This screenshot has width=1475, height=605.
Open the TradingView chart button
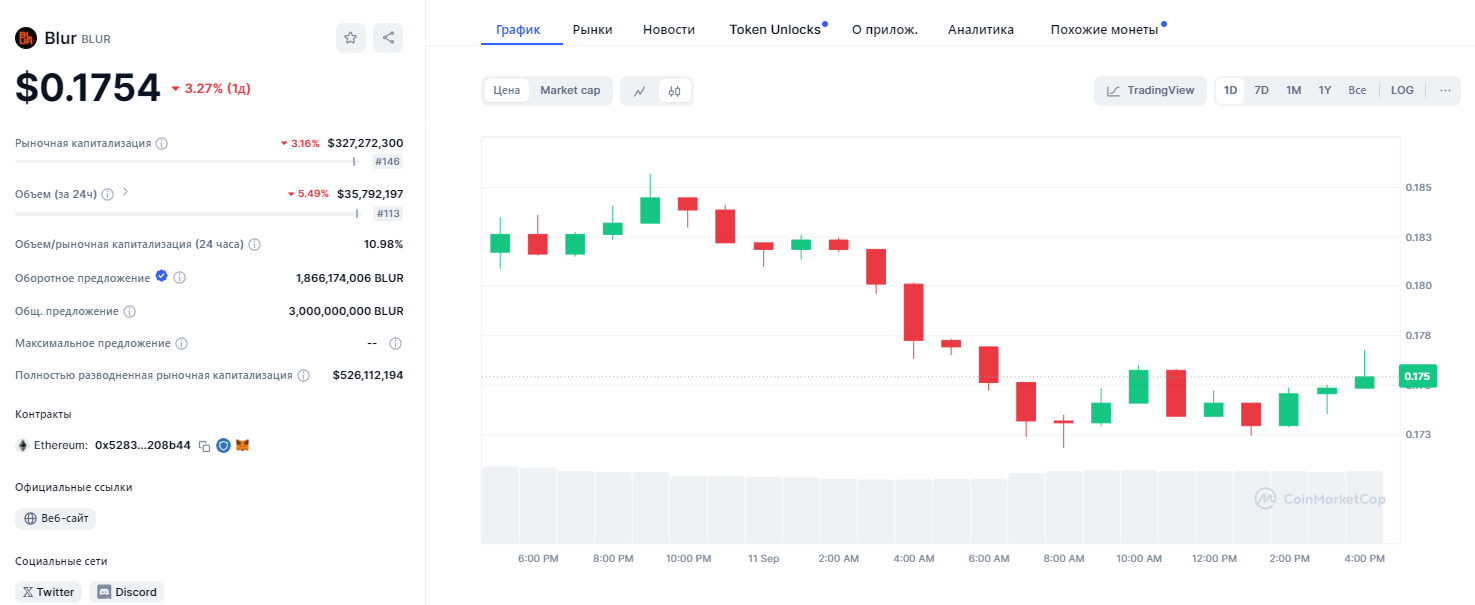coord(1151,91)
